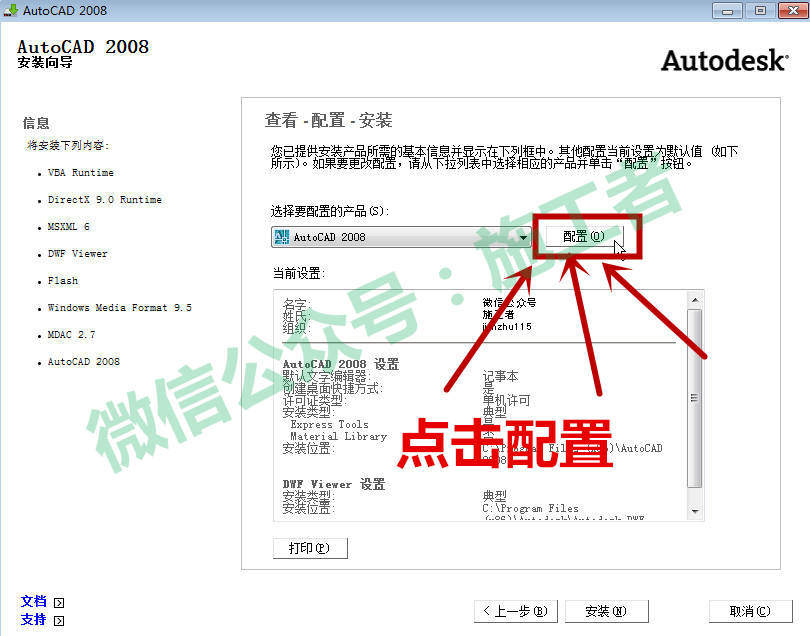
Task: Click the arrow icon beside 文档
Action: 59,602
